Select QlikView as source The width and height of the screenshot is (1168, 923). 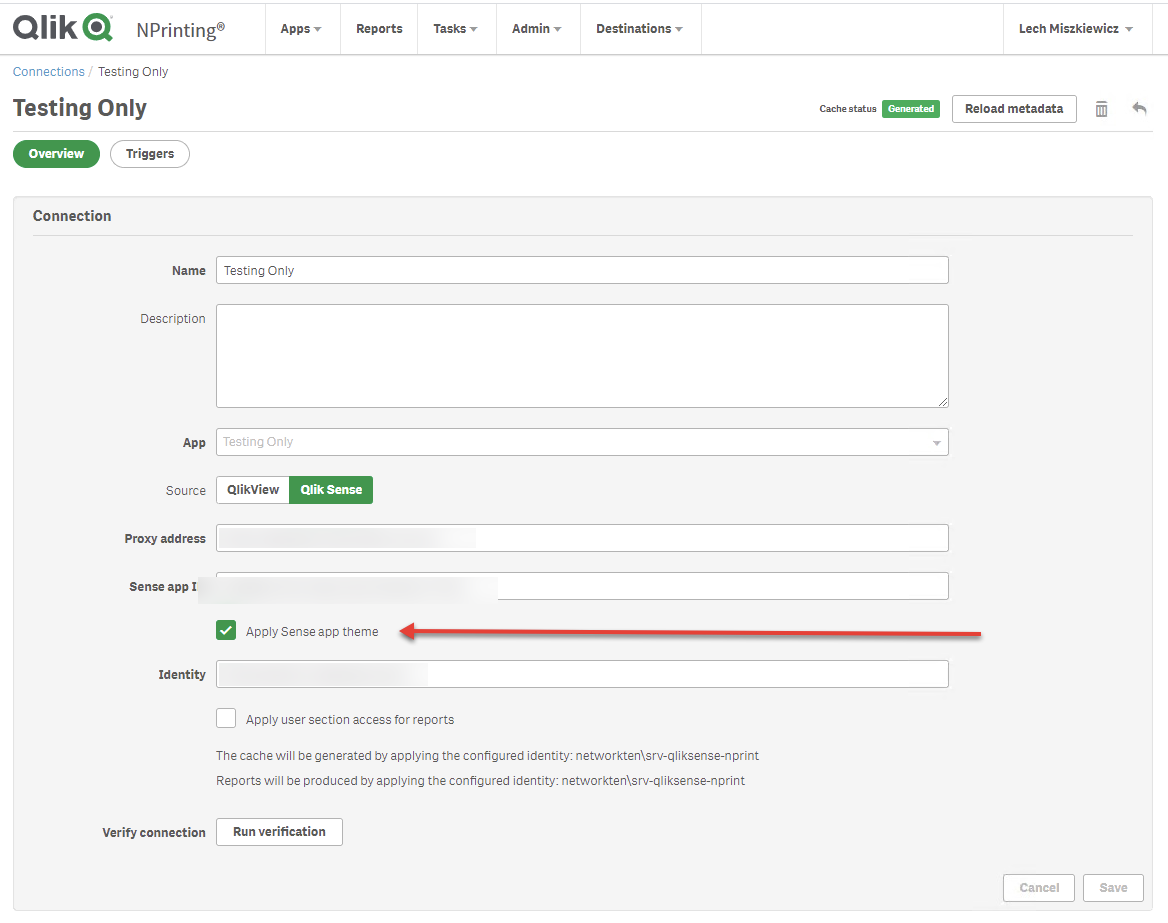point(253,490)
